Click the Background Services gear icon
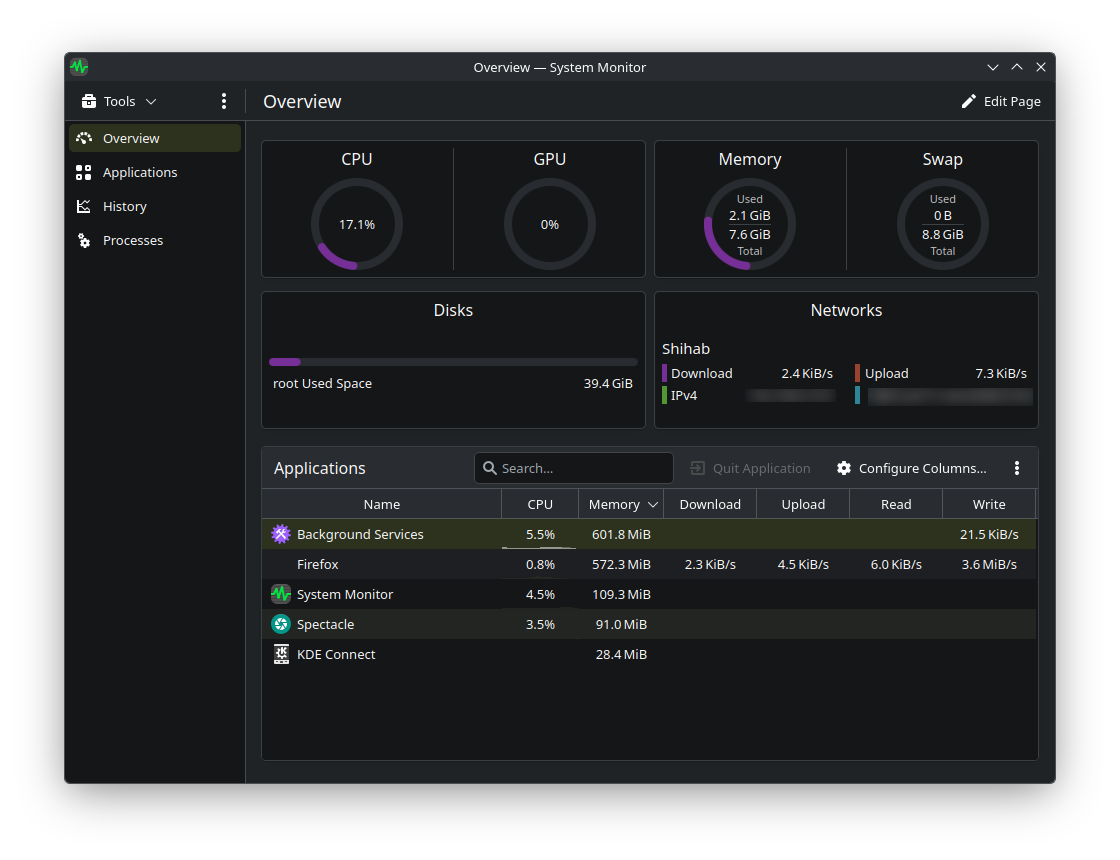 (281, 534)
